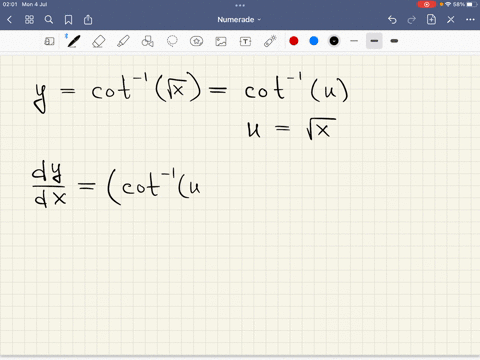Select the Highlighter tool
This screenshot has height=360, width=480.
pos(123,41)
